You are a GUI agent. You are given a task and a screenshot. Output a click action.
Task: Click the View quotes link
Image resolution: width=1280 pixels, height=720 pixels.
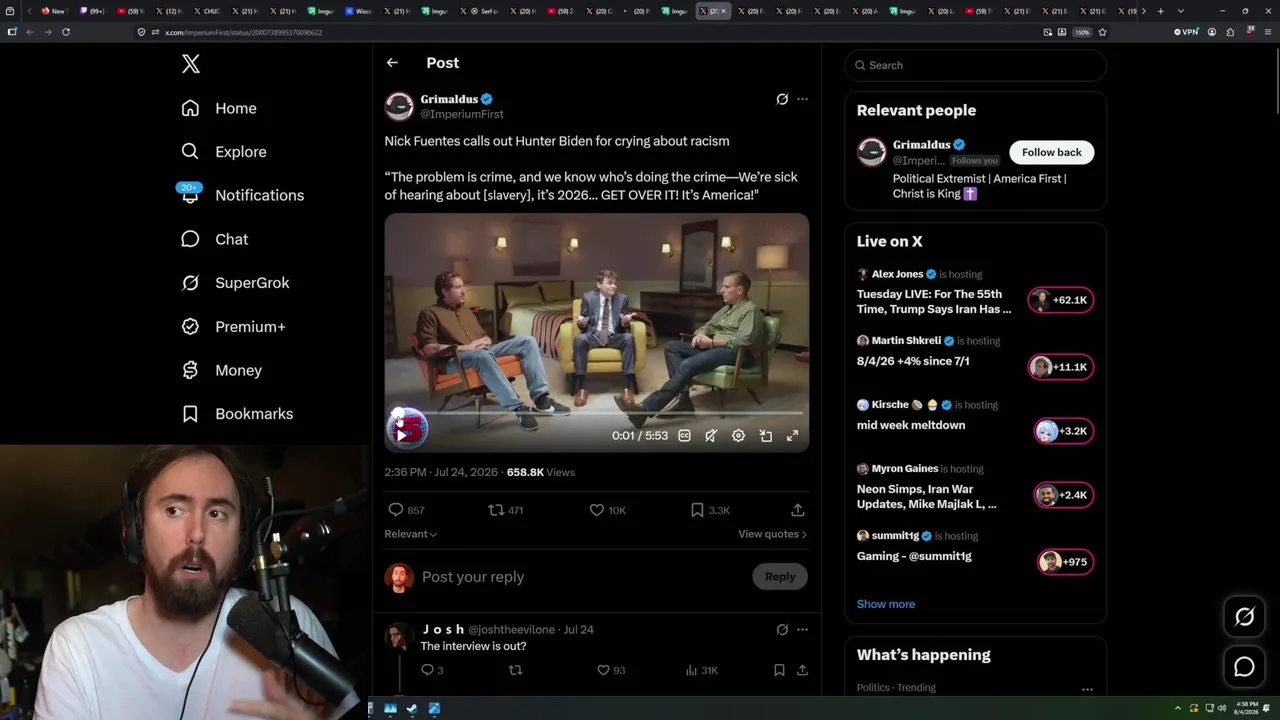click(x=772, y=534)
